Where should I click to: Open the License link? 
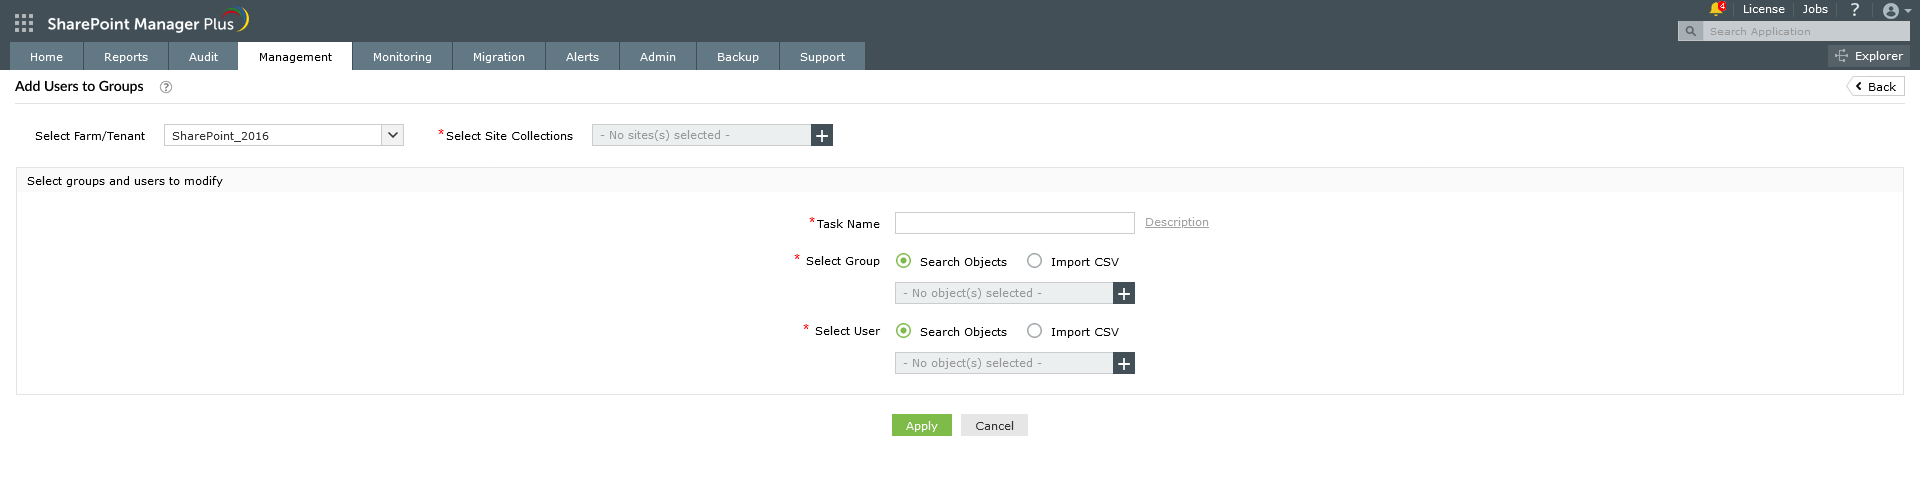(x=1763, y=9)
